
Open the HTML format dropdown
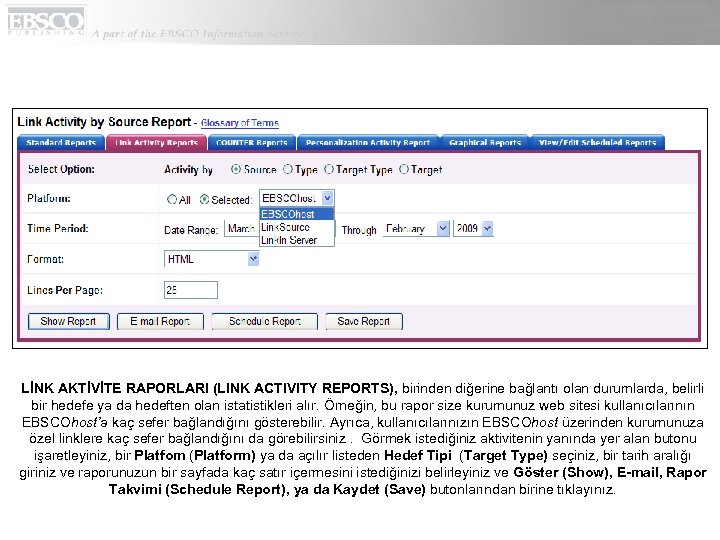pos(212,259)
